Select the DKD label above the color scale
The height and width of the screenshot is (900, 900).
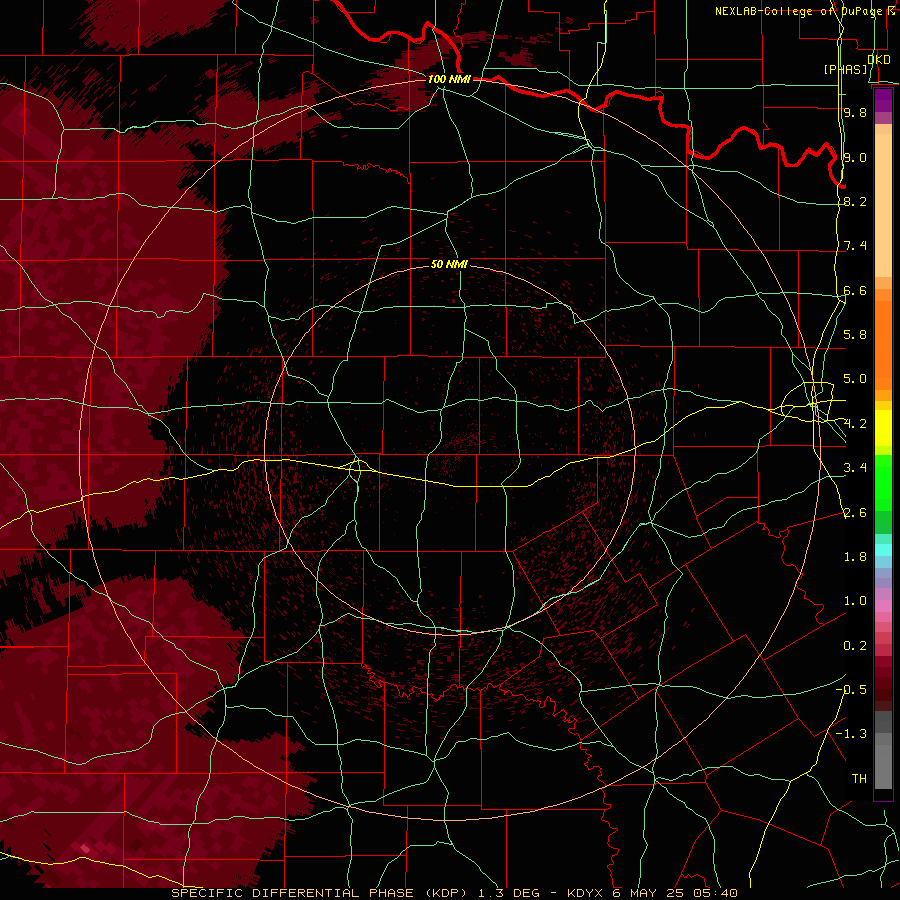click(879, 59)
